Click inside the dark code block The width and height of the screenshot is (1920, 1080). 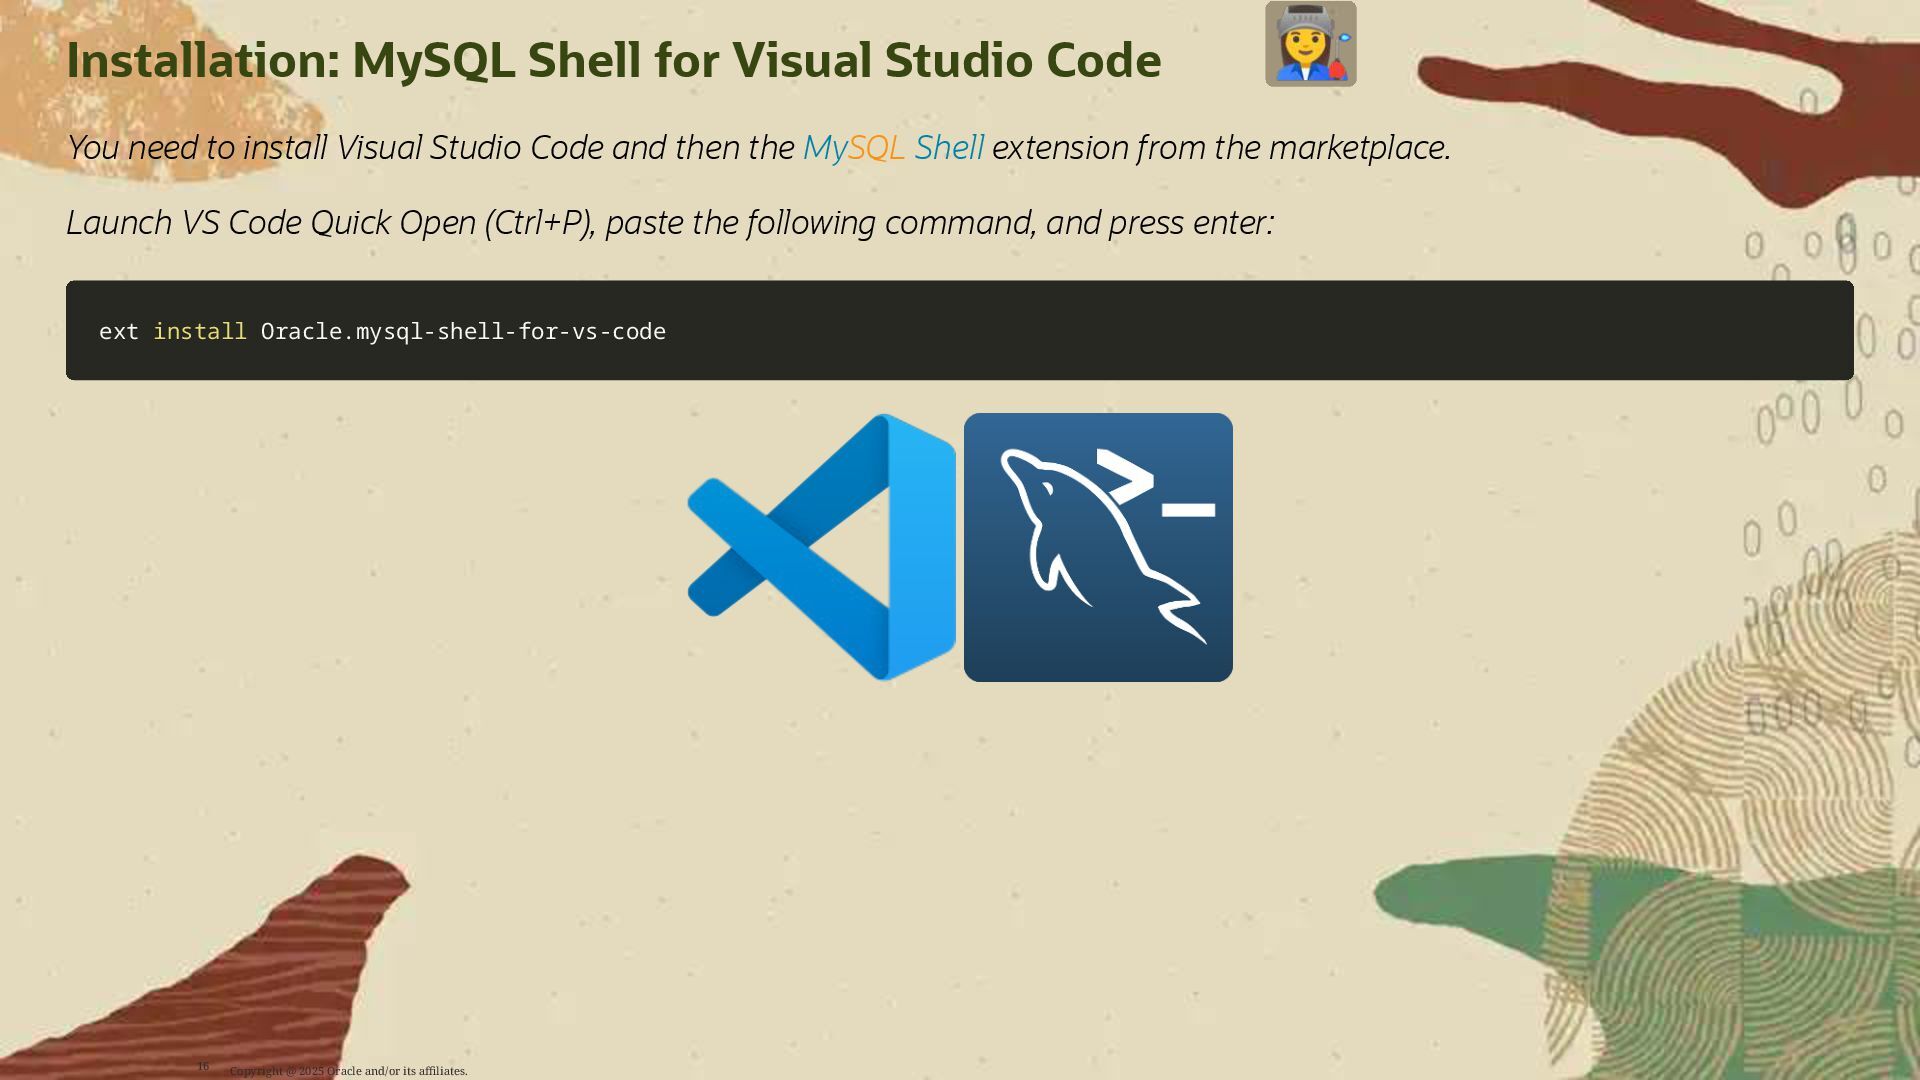point(1200,331)
